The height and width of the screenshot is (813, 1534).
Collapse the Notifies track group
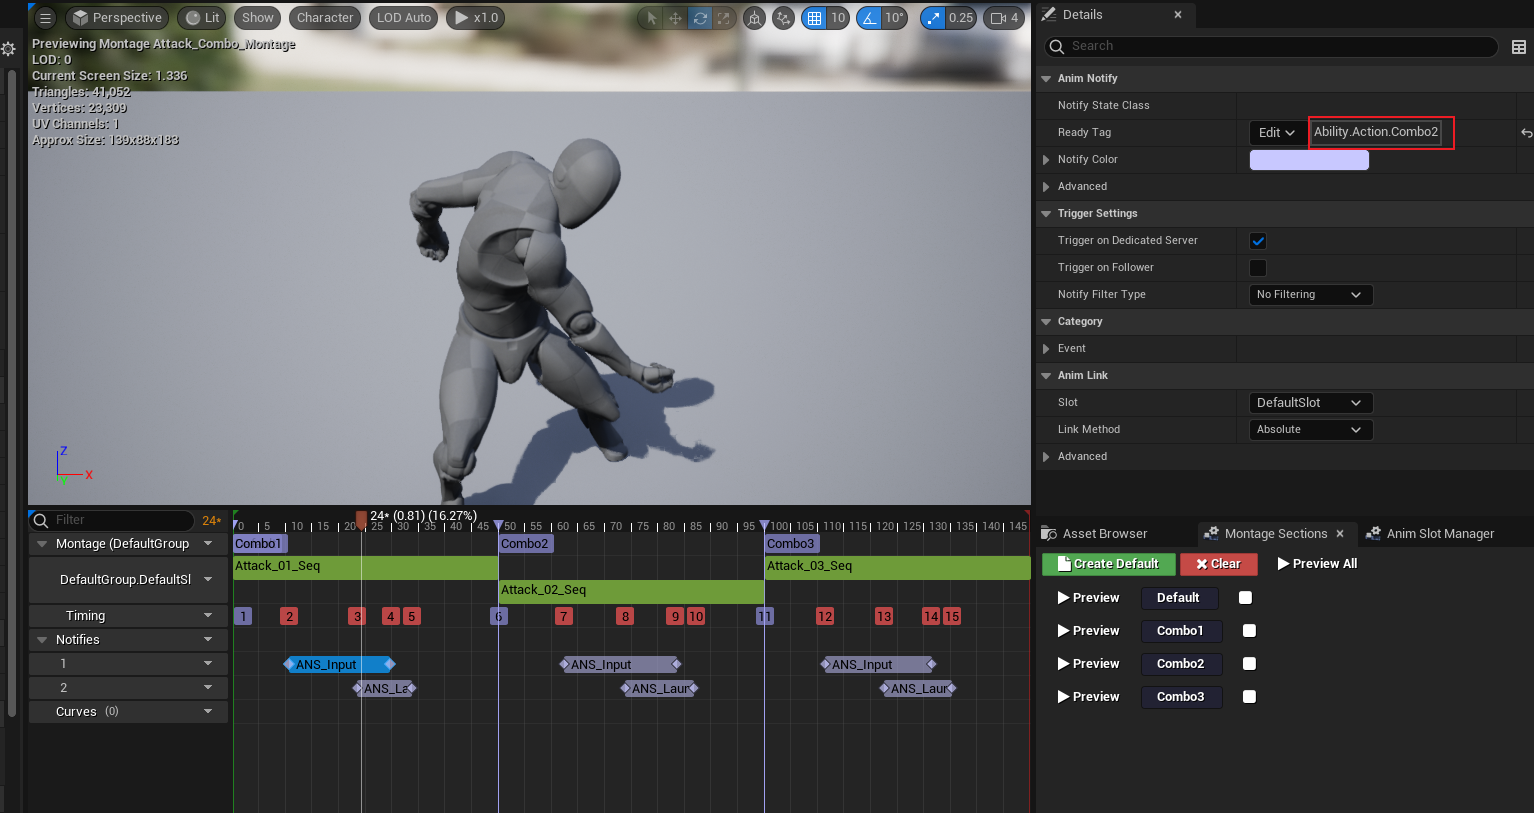click(42, 640)
